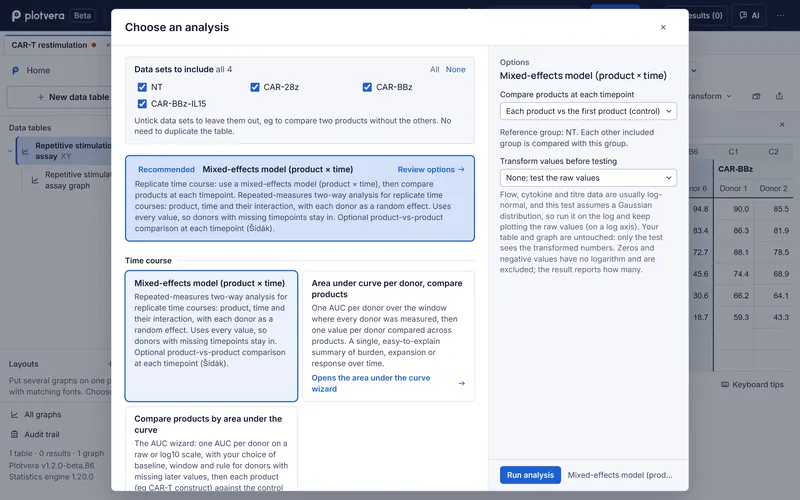
Task: Click the keyboard icon beside Keyboard tips
Action: pos(725,385)
